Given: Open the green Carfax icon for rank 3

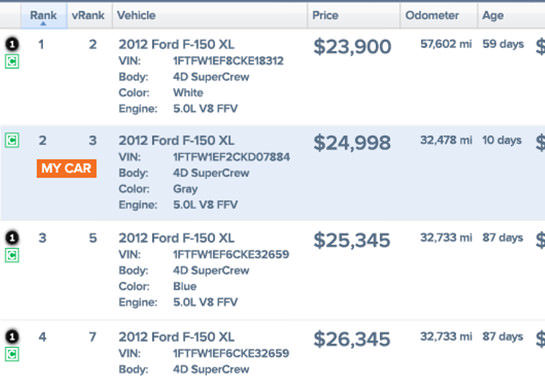Looking at the screenshot, I should coord(12,255).
